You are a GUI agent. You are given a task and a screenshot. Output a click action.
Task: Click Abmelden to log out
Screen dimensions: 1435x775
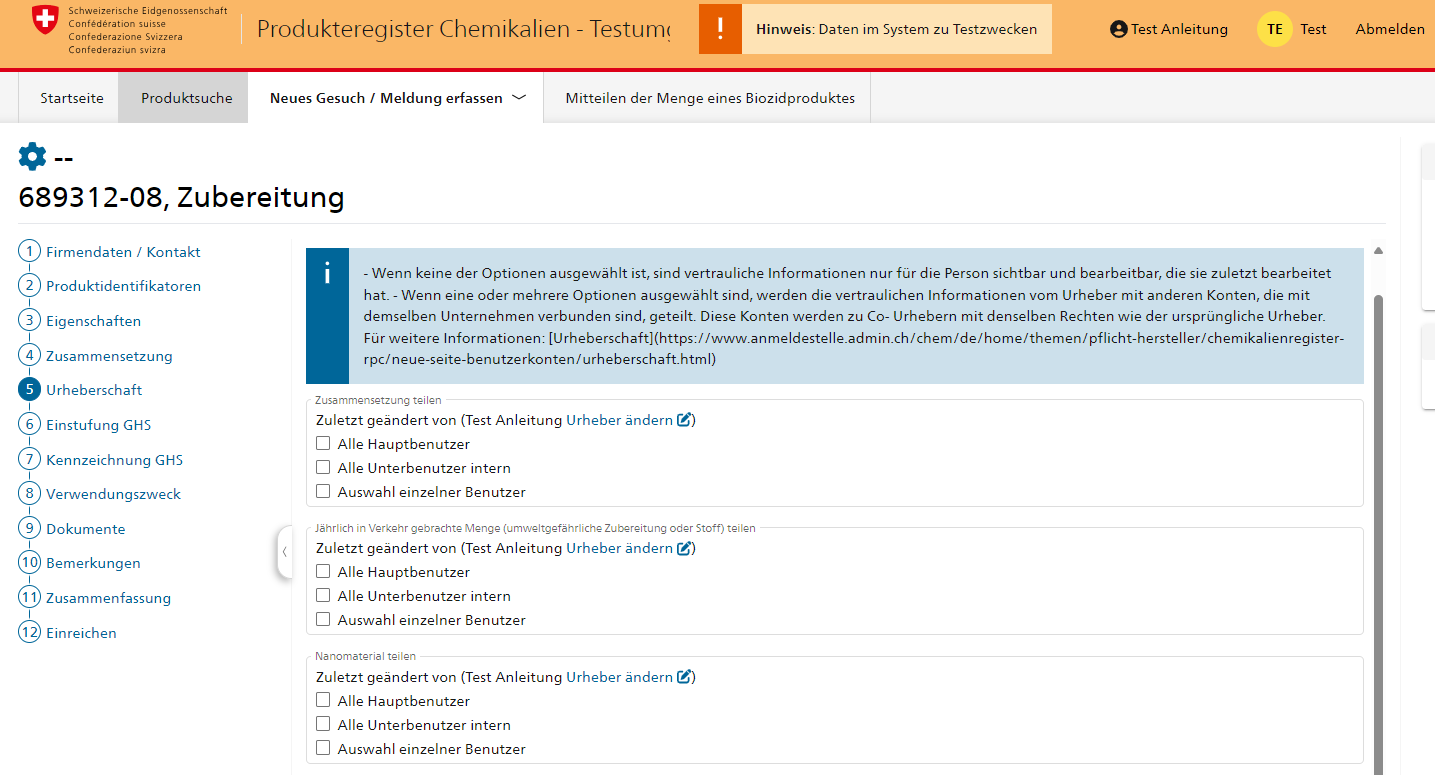1389,29
